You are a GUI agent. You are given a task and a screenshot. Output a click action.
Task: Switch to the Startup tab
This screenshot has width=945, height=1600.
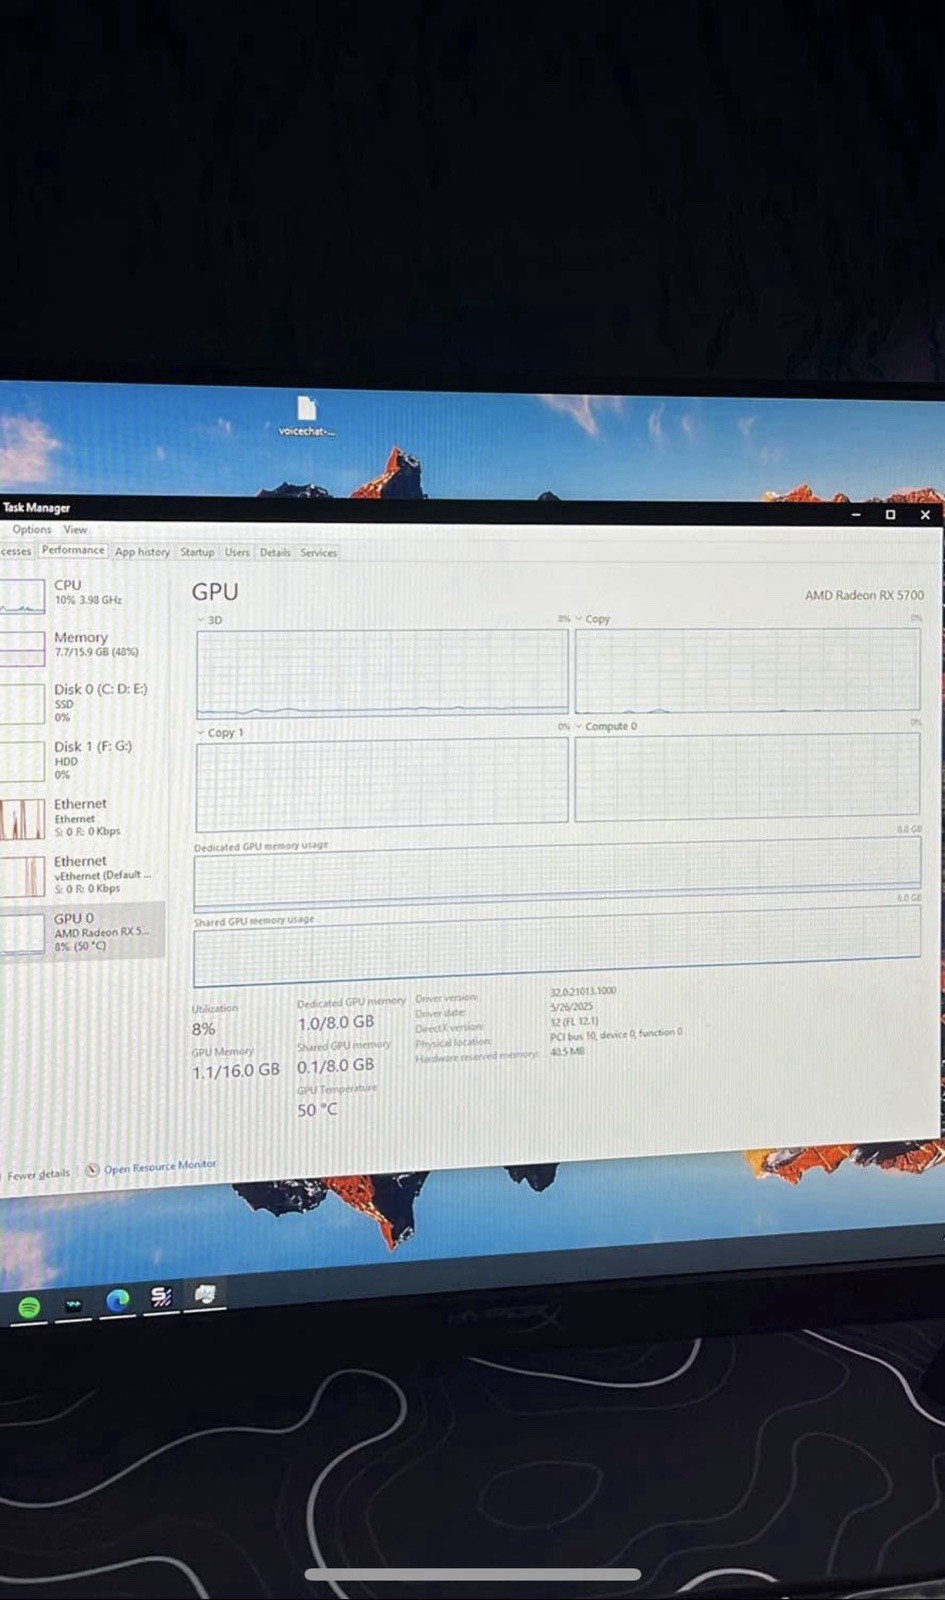coord(197,552)
